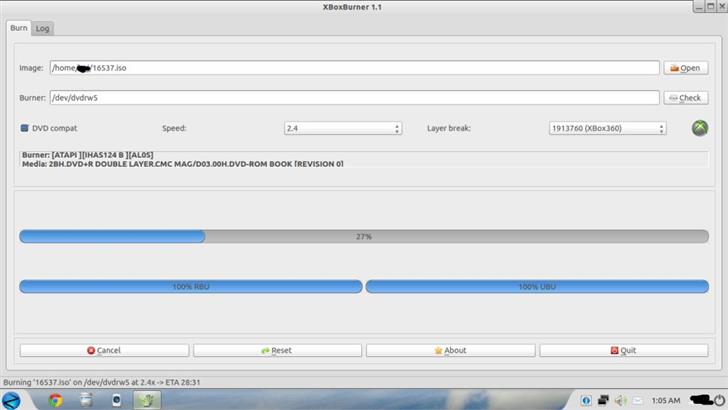Click the Layer break: label

449,128
